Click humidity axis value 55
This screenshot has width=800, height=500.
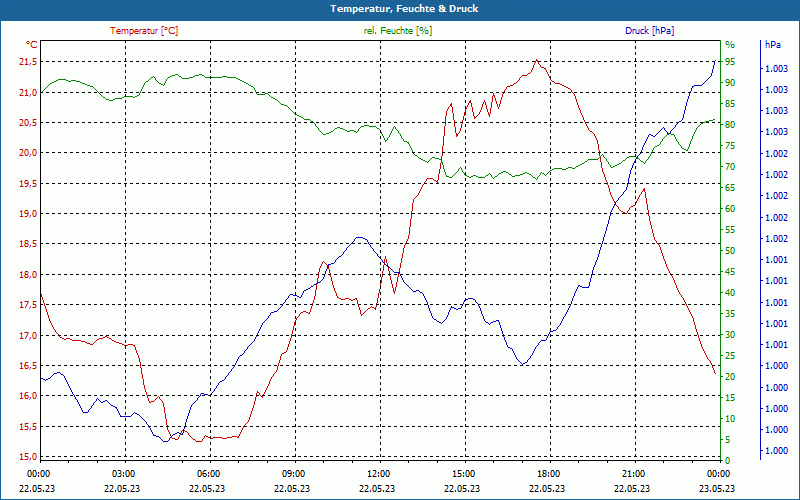[730, 230]
